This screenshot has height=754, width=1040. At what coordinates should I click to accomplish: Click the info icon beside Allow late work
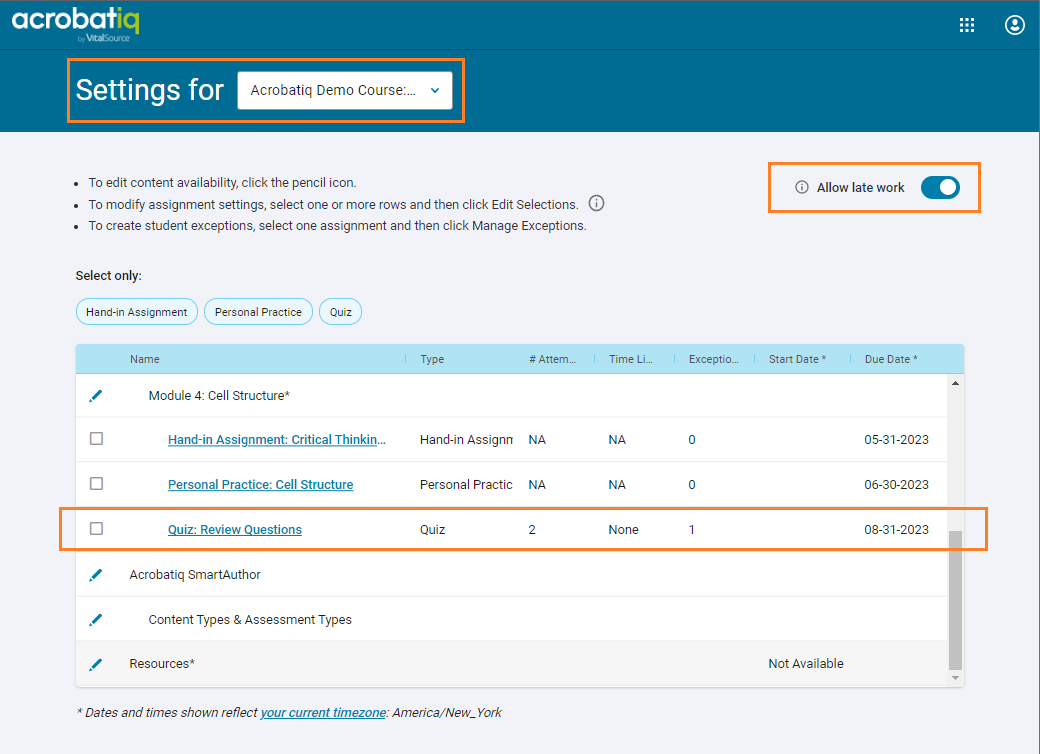pos(801,187)
